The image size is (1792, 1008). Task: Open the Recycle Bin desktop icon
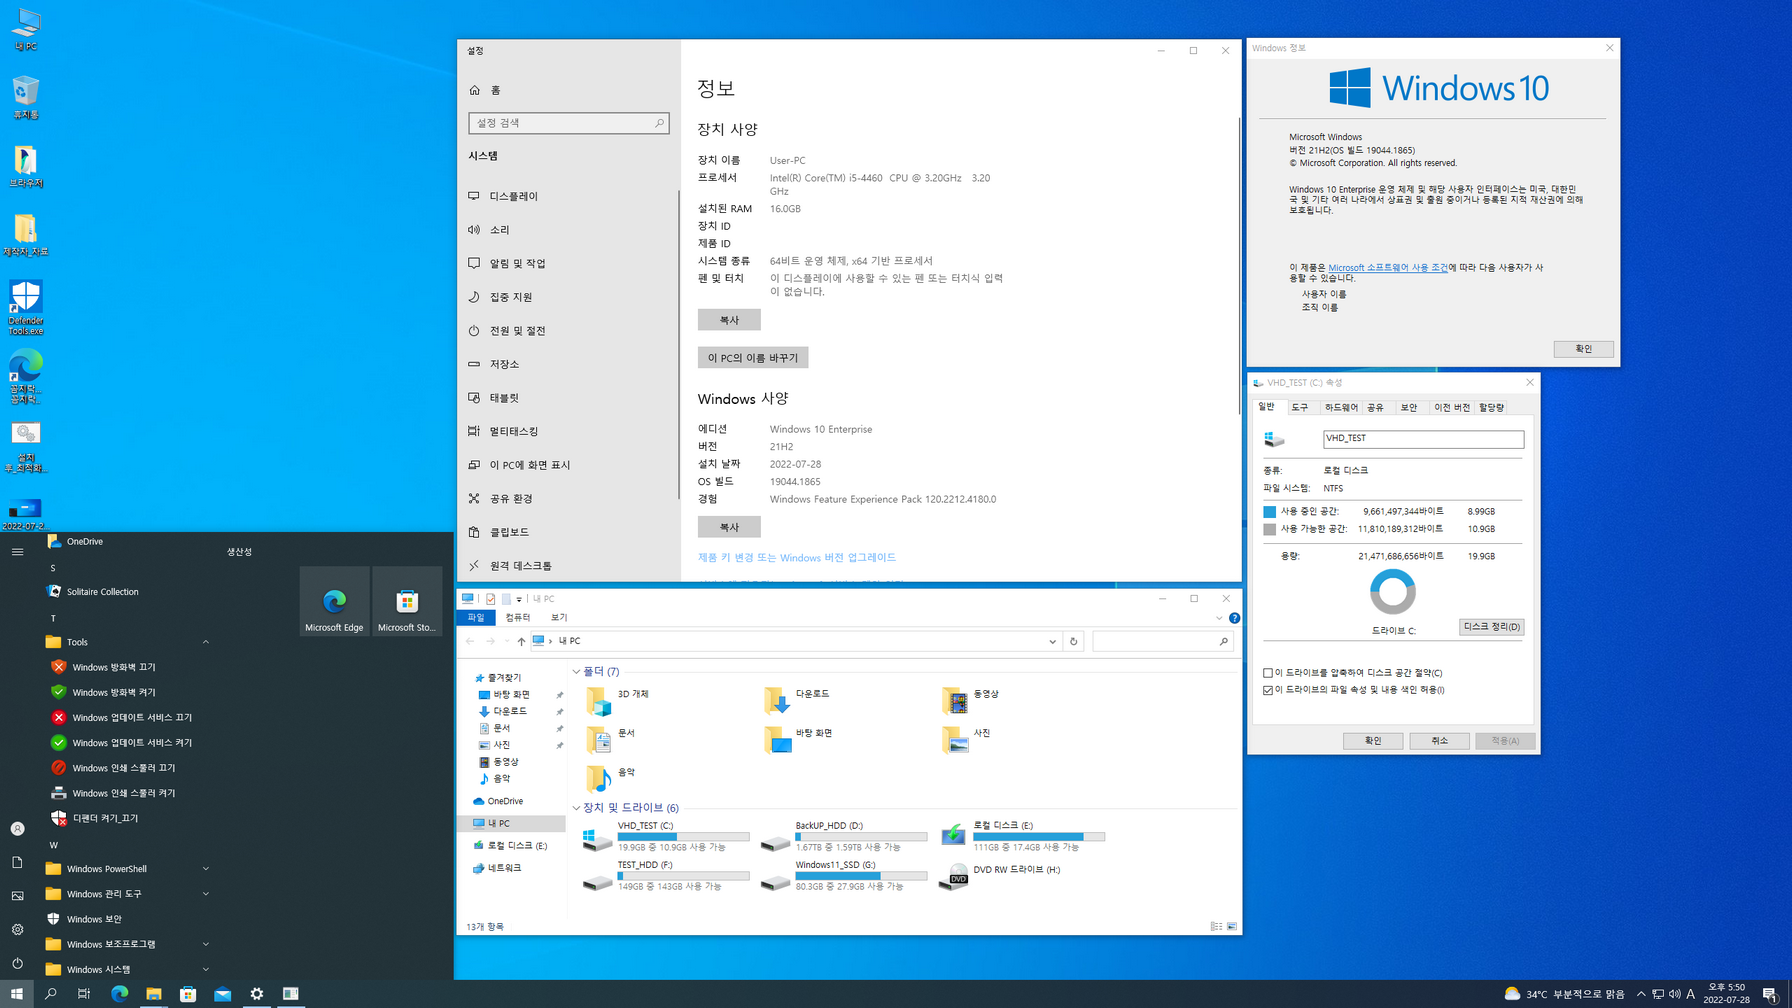click(25, 98)
